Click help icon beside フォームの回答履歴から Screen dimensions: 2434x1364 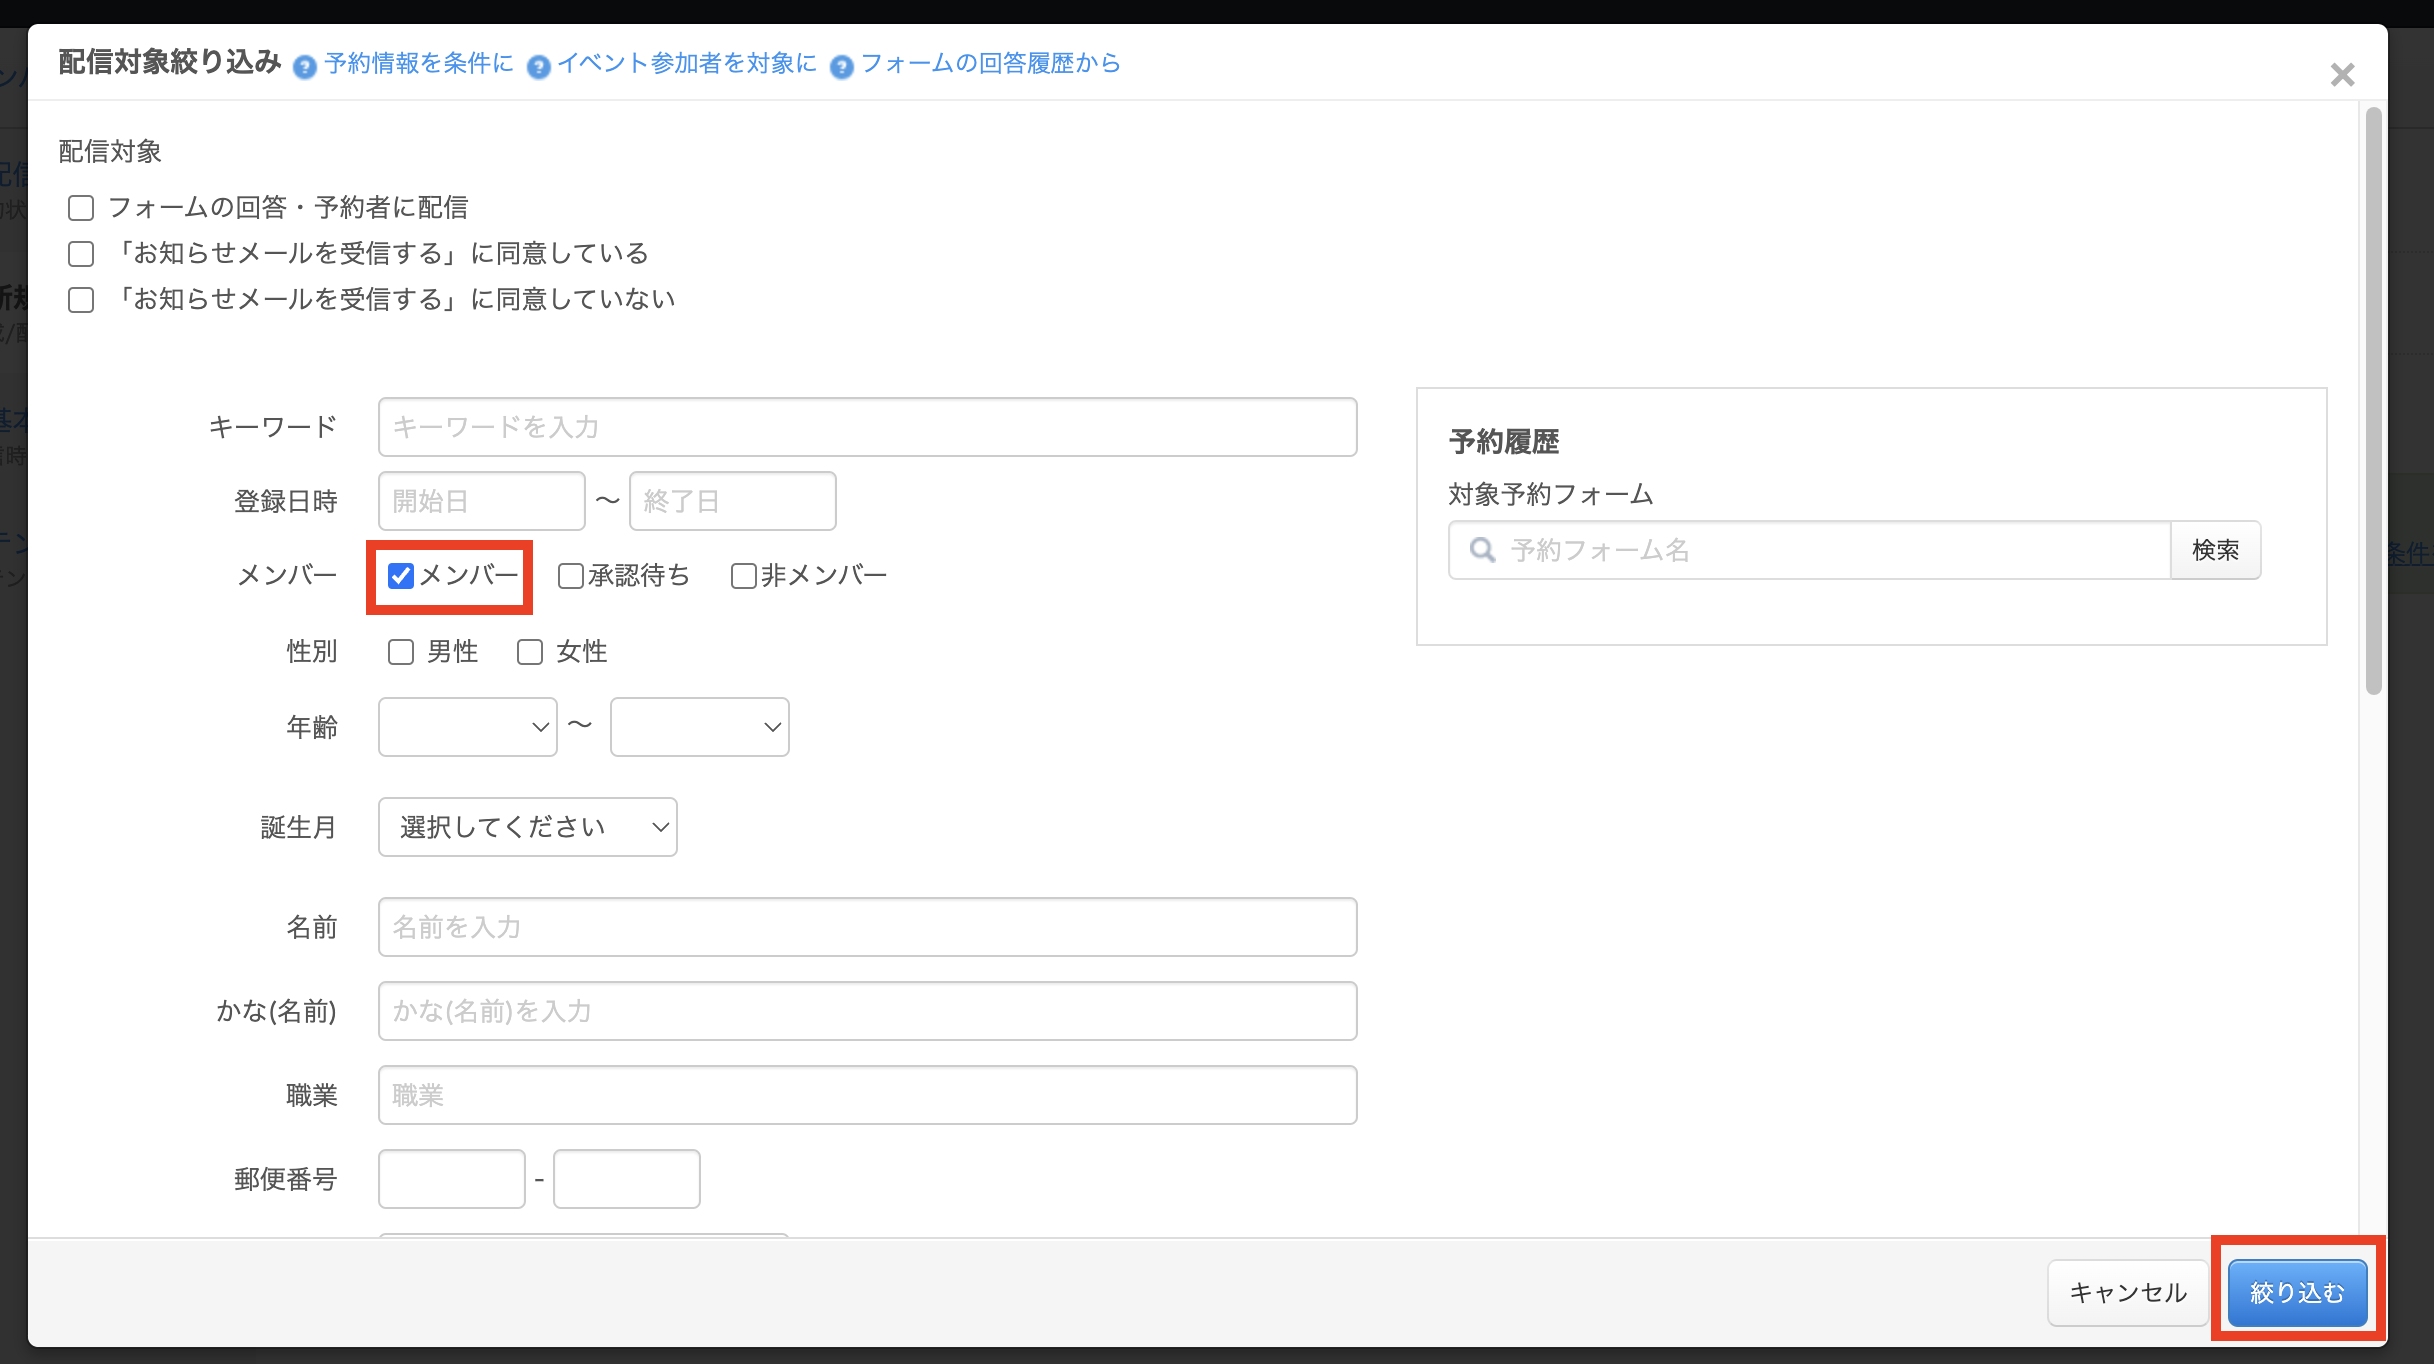click(842, 67)
